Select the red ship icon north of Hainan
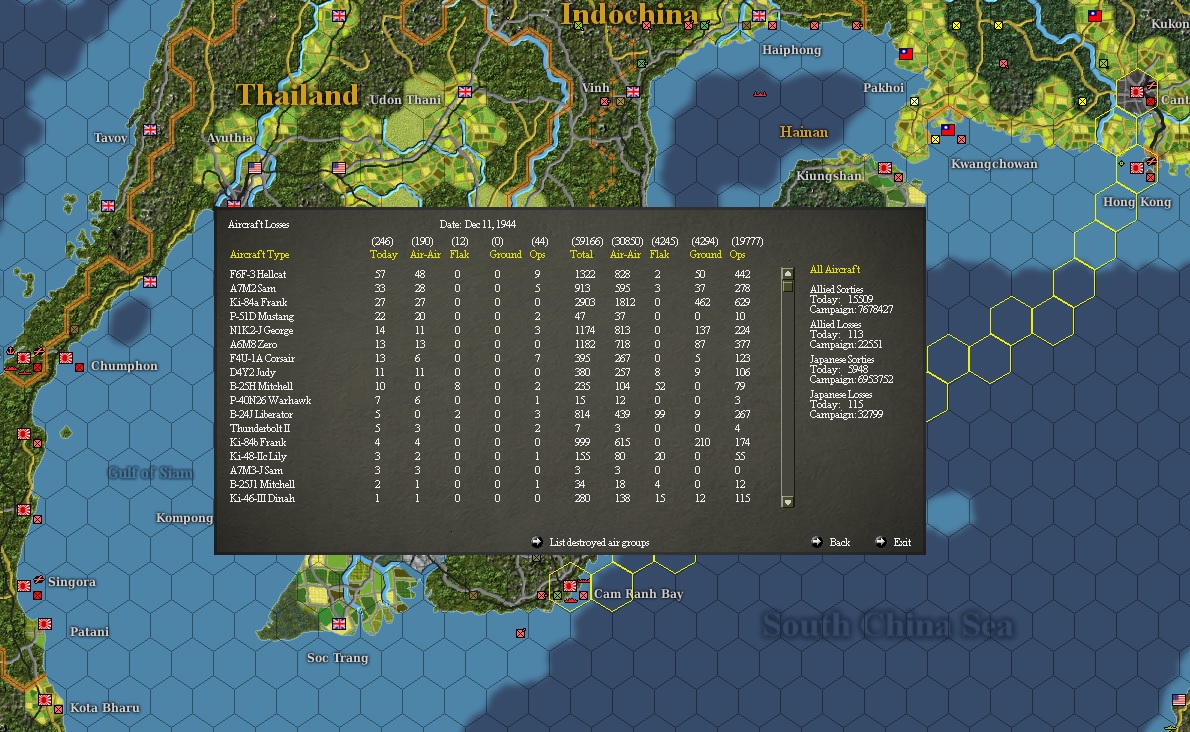 tap(759, 94)
